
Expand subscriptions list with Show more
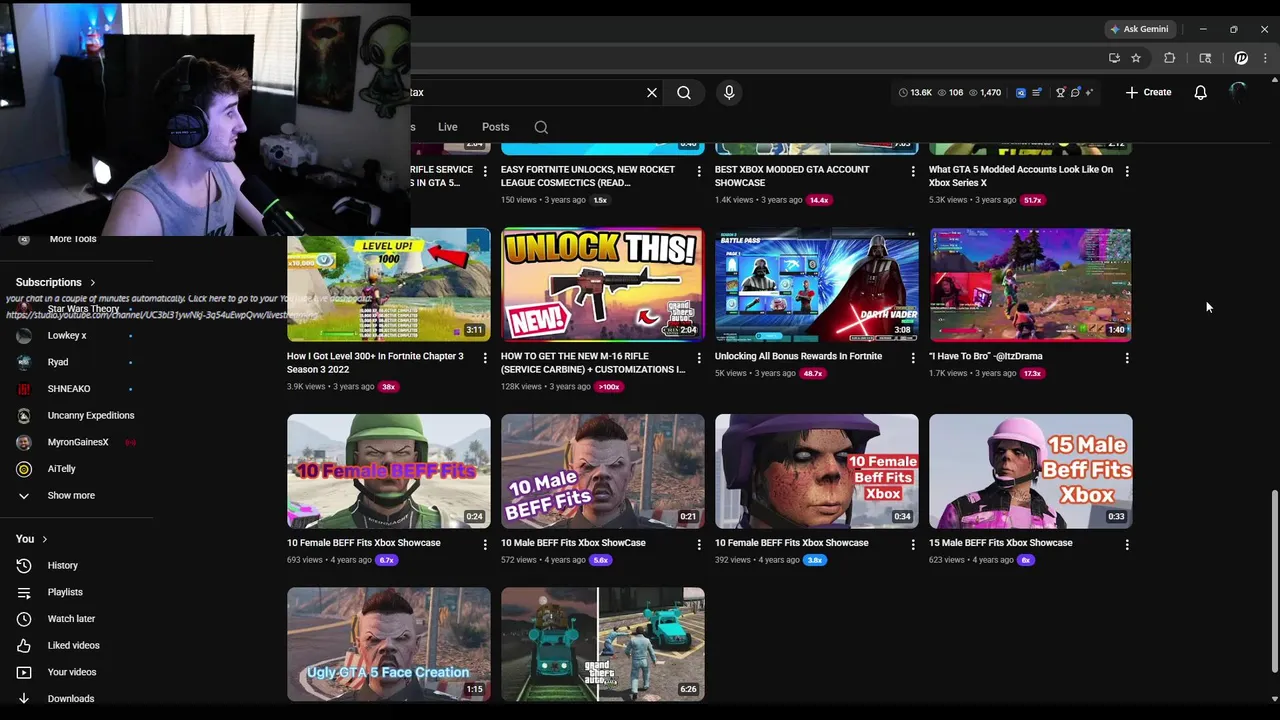(x=76, y=495)
